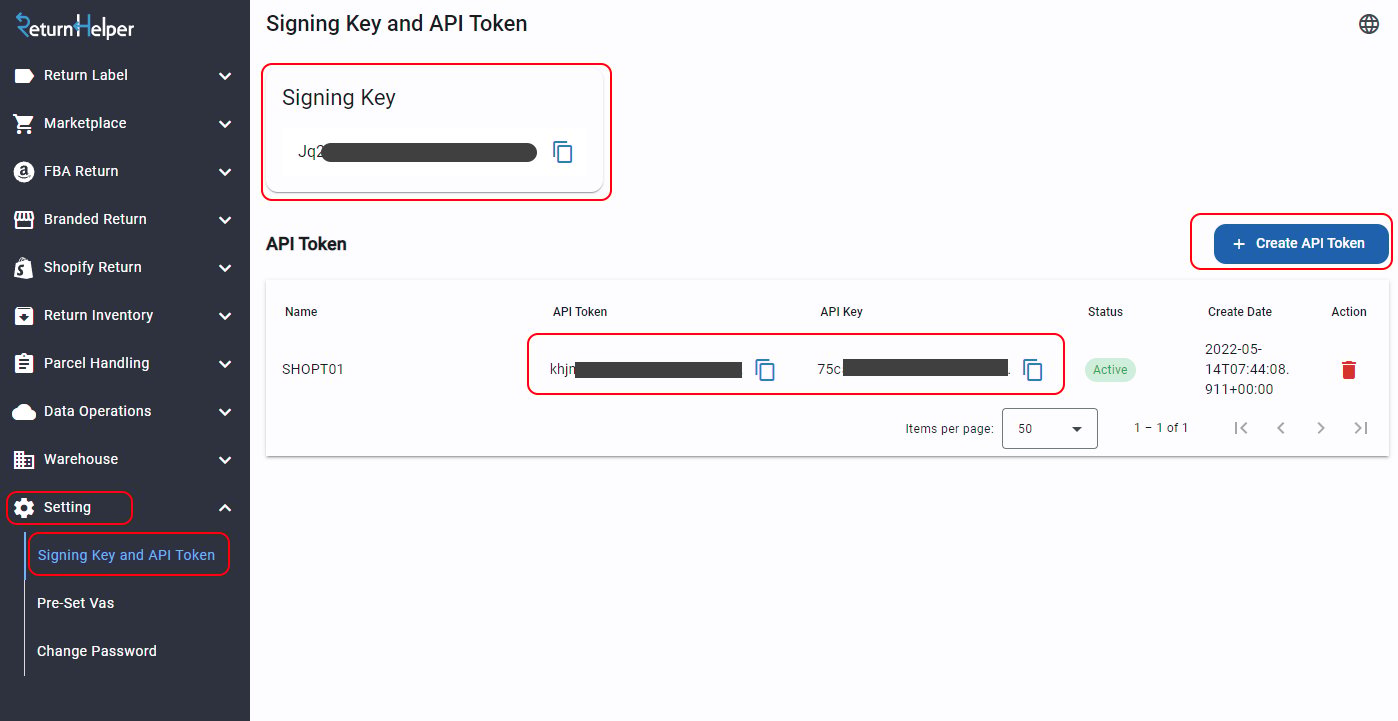Delete the SHOPT01 API token

tap(1349, 370)
